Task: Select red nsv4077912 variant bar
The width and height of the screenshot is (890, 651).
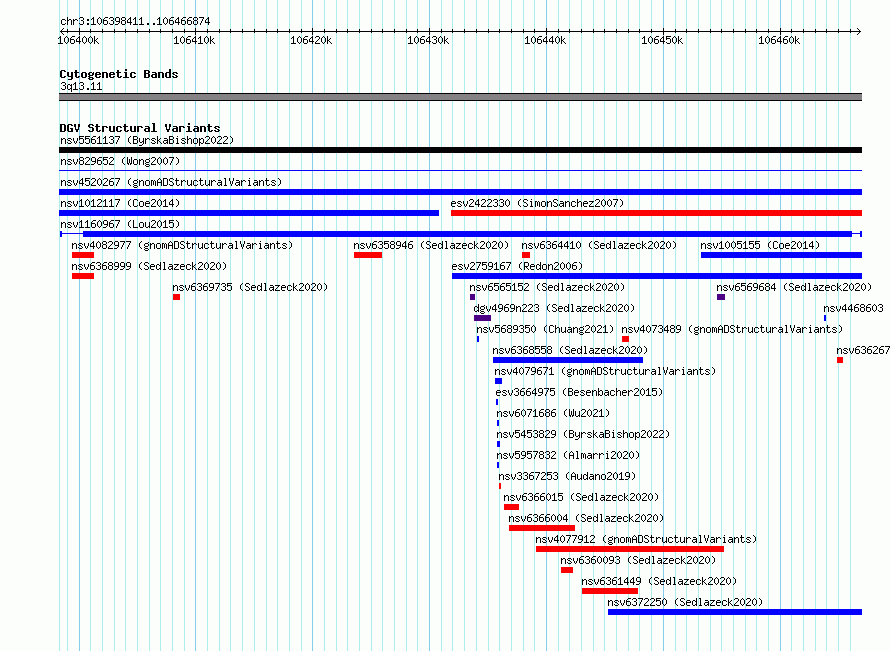Action: click(x=630, y=549)
